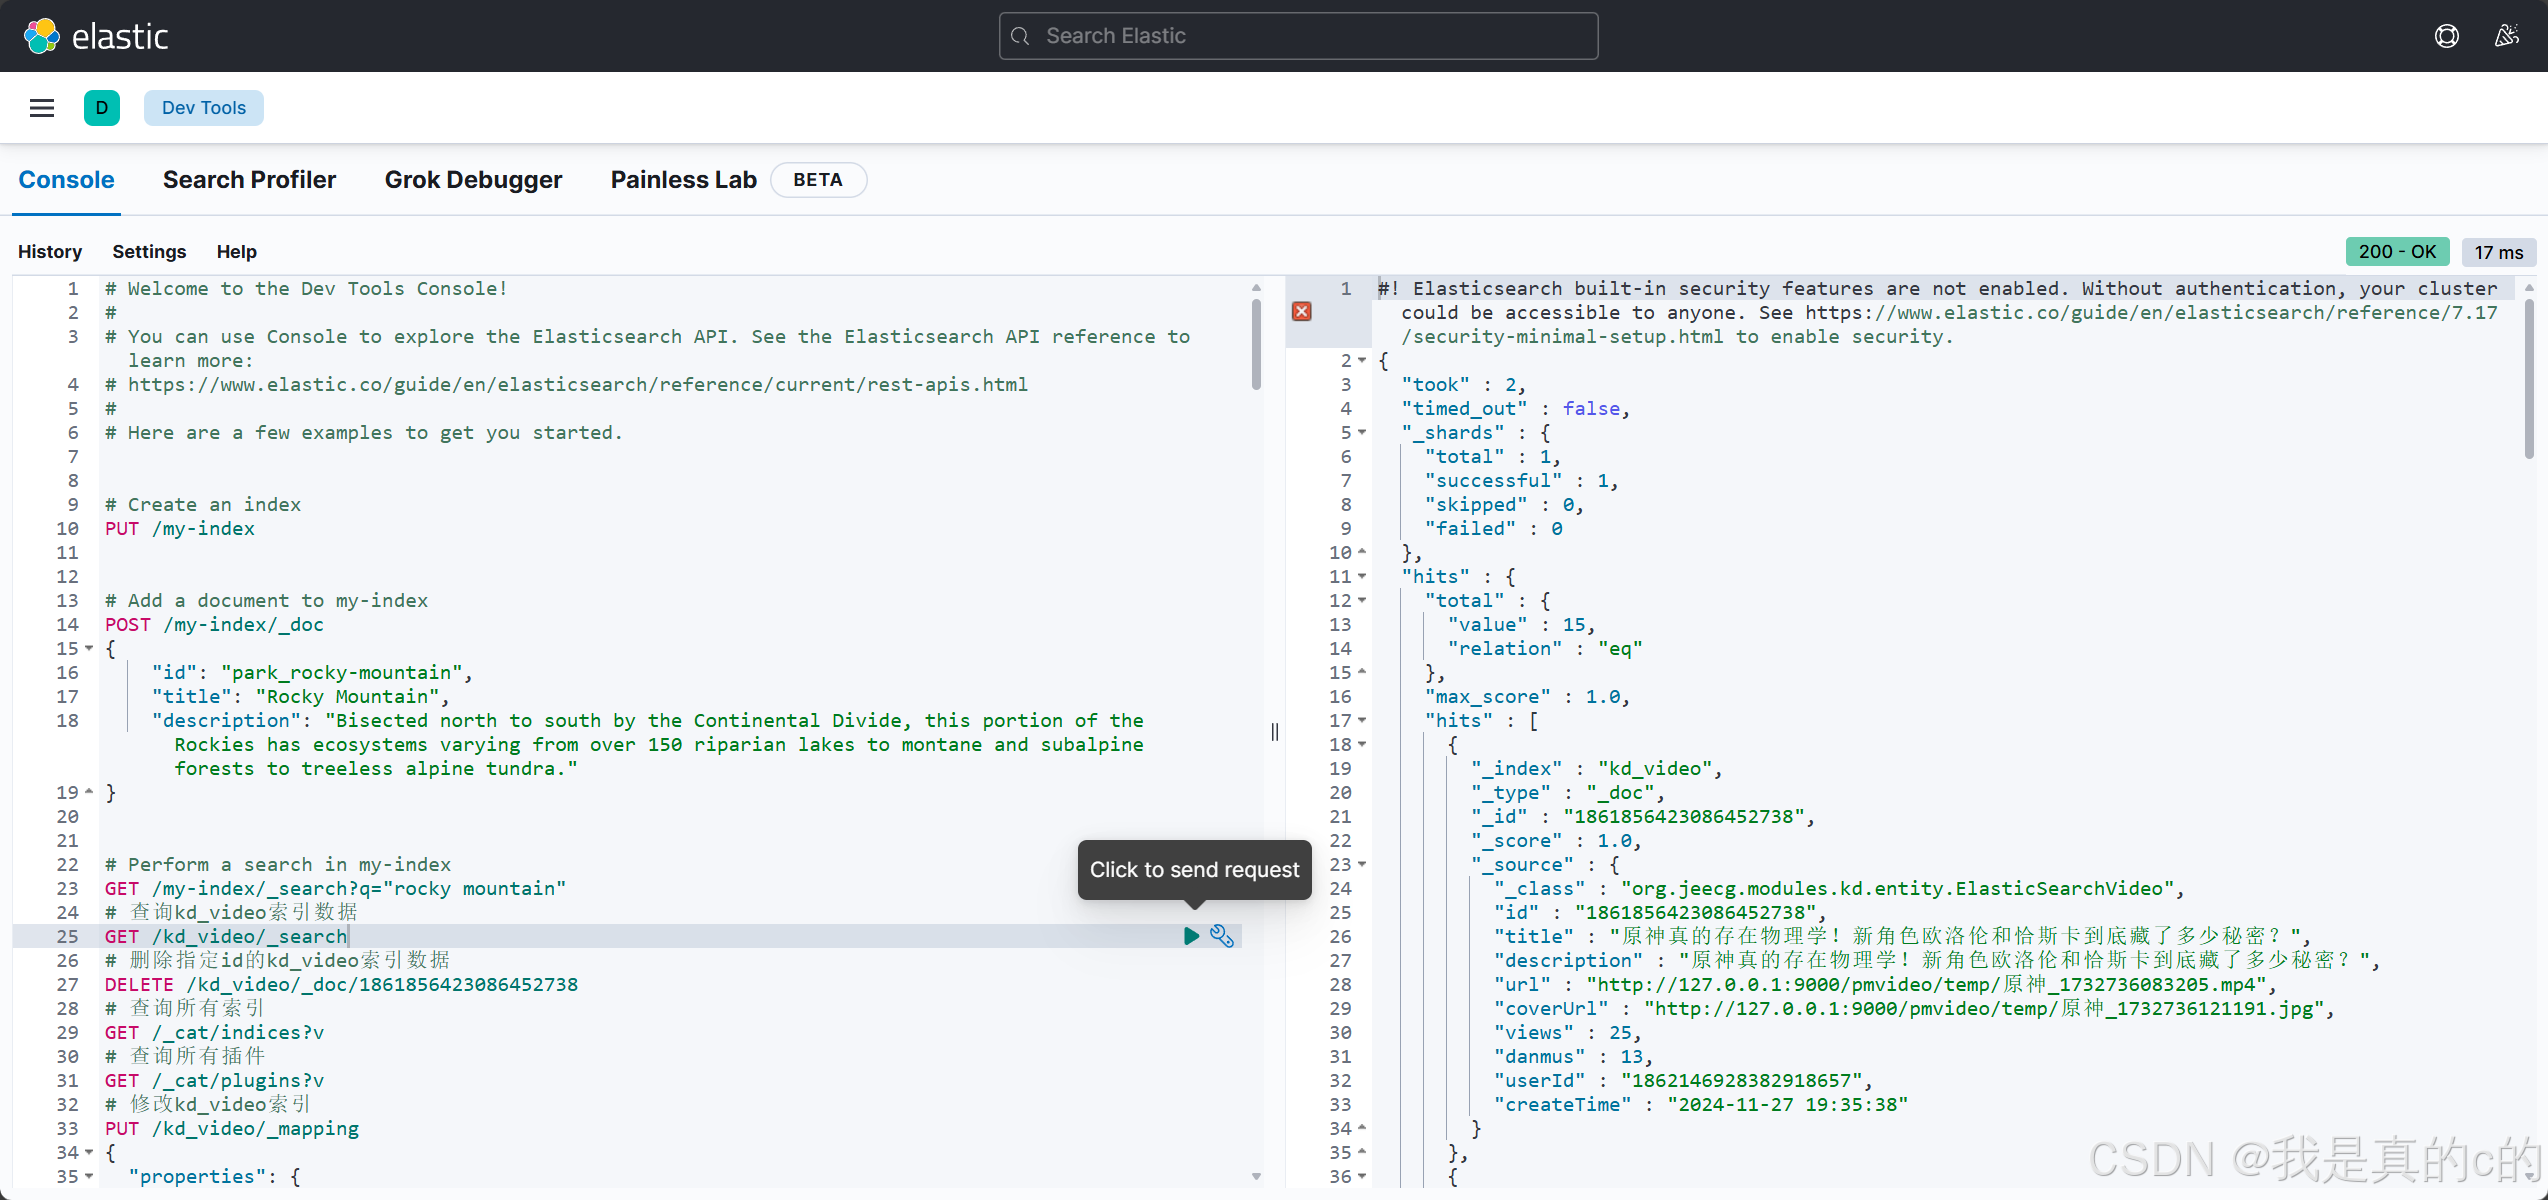Viewport: 2548px width, 1200px height.
Task: Open the newsfeed celebration icon
Action: (2507, 36)
